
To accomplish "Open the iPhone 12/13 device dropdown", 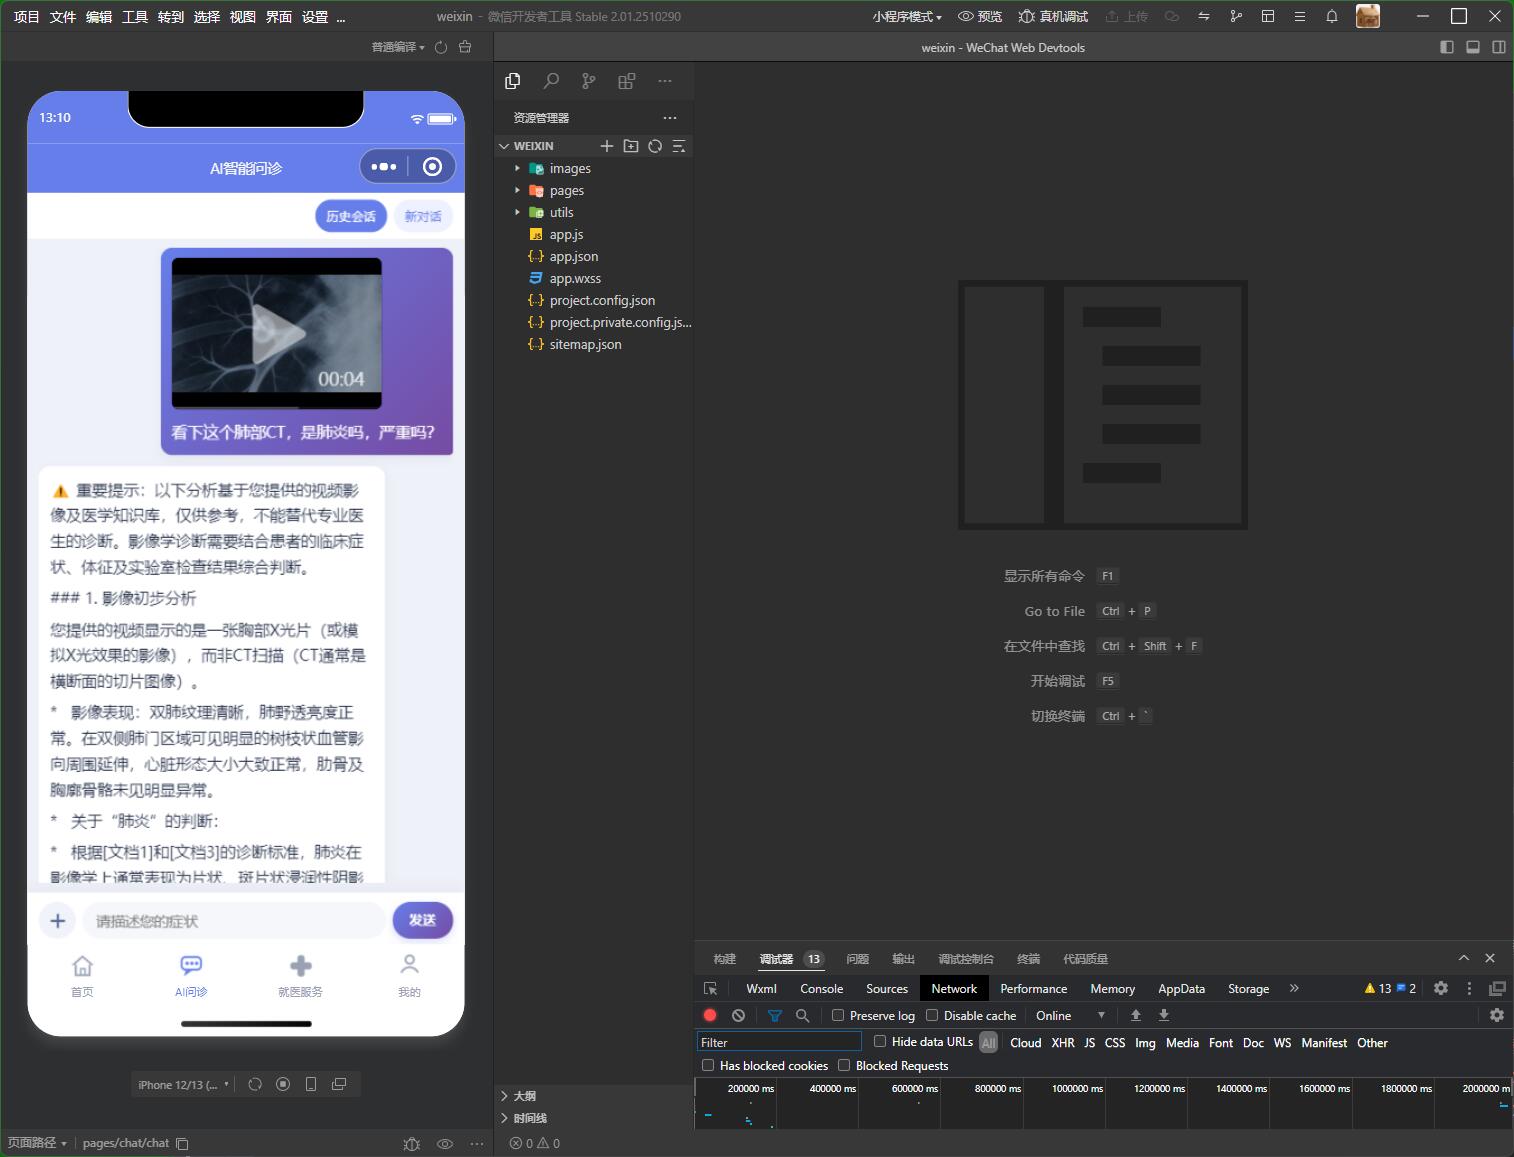I will click(184, 1084).
